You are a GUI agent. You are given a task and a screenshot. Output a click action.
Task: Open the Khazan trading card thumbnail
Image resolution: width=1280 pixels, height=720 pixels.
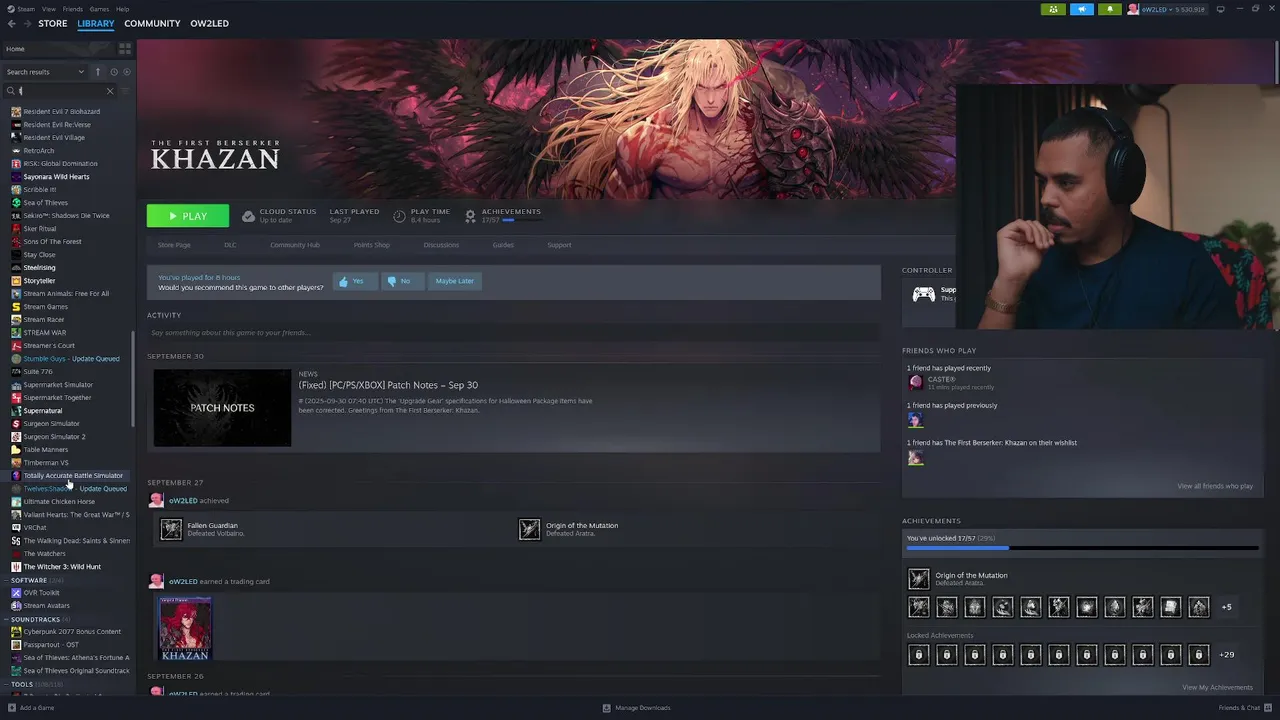point(185,629)
